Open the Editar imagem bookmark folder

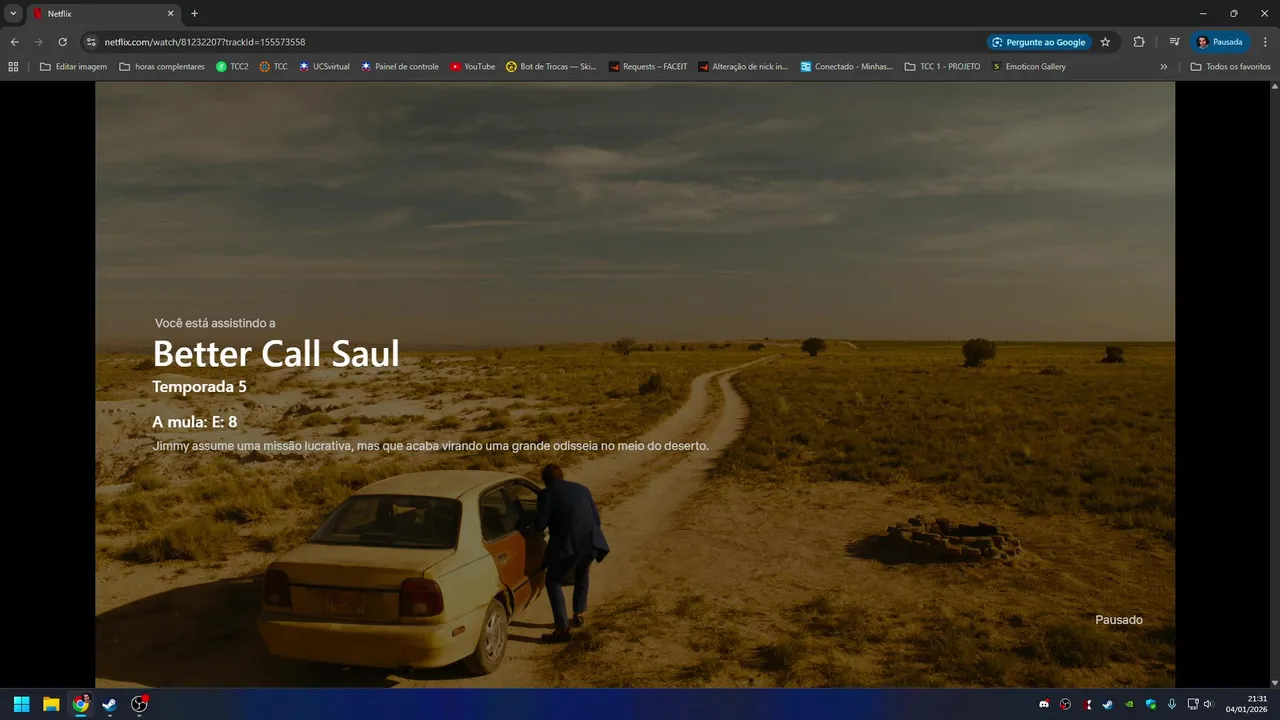73,67
